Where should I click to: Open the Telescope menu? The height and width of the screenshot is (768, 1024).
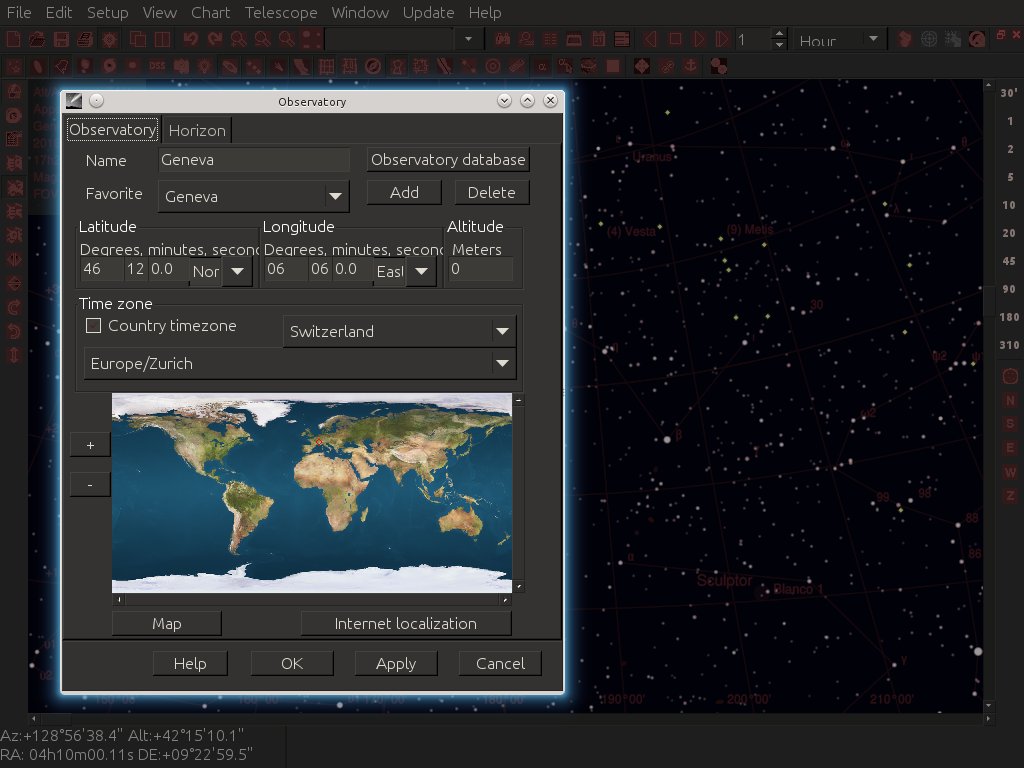pyautogui.click(x=281, y=12)
